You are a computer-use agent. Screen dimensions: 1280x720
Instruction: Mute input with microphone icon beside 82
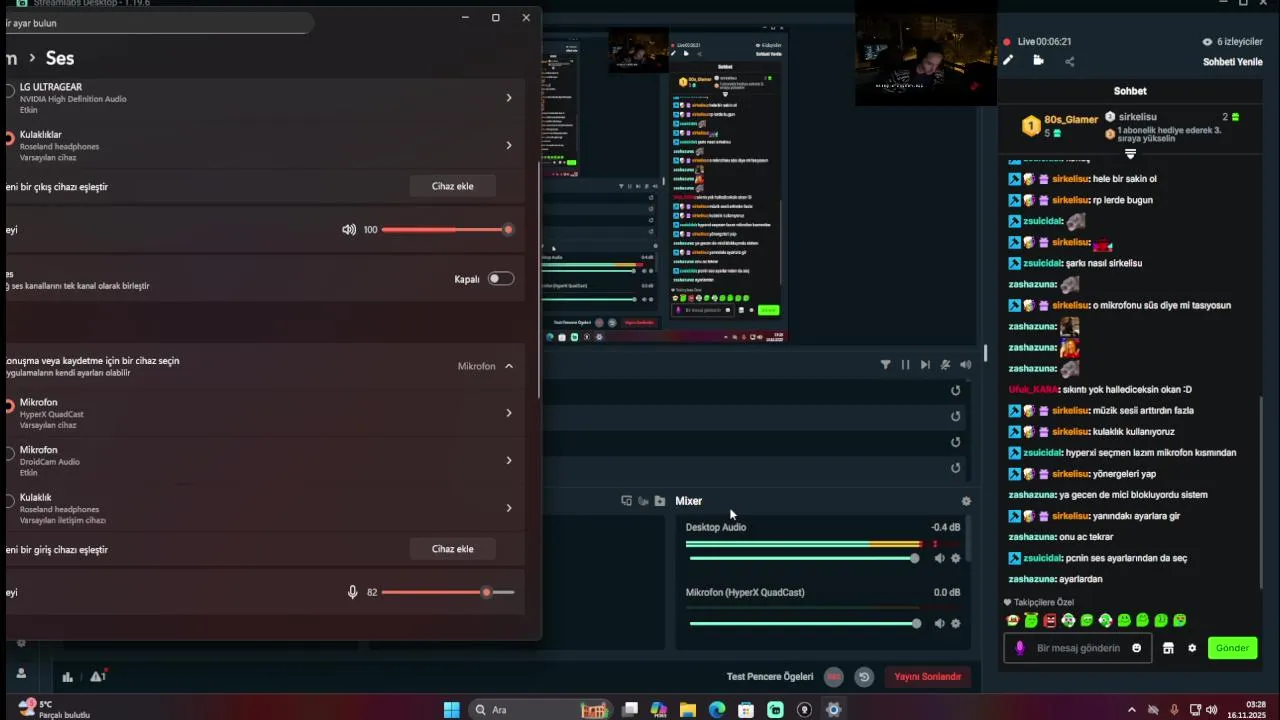[x=352, y=592]
